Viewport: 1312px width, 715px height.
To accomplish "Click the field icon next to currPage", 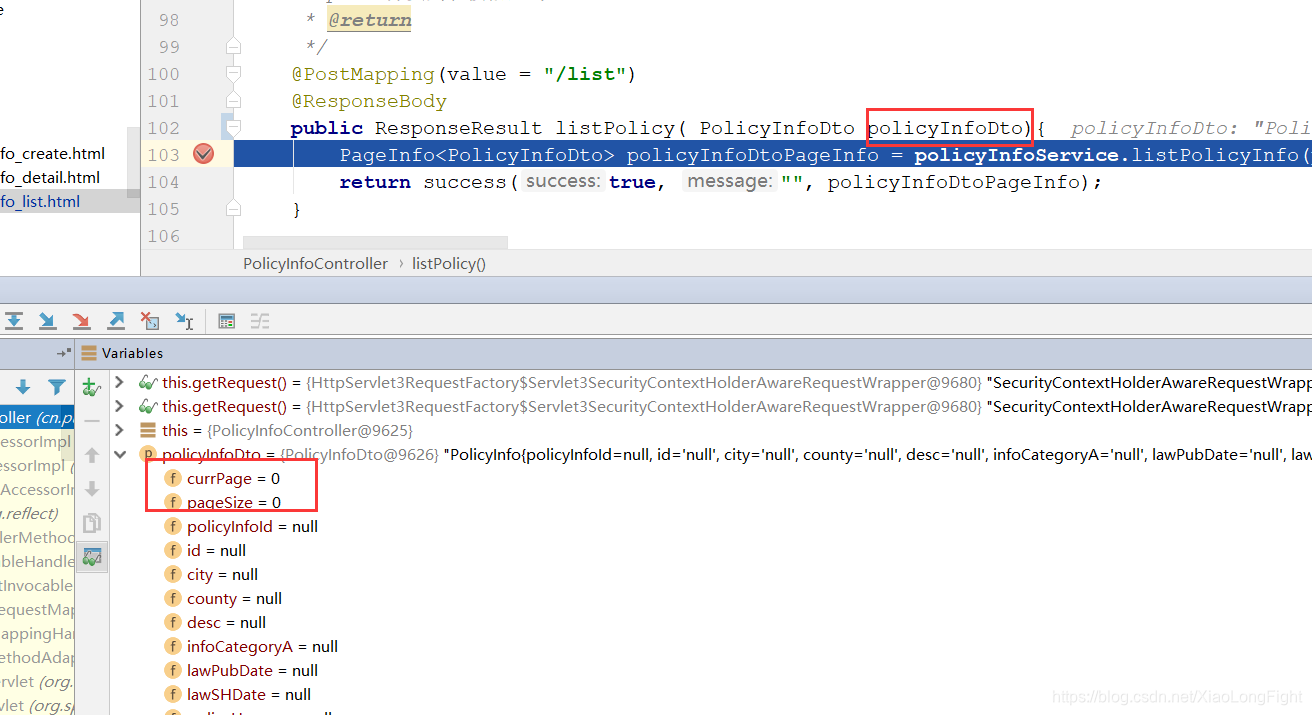I will pyautogui.click(x=173, y=479).
